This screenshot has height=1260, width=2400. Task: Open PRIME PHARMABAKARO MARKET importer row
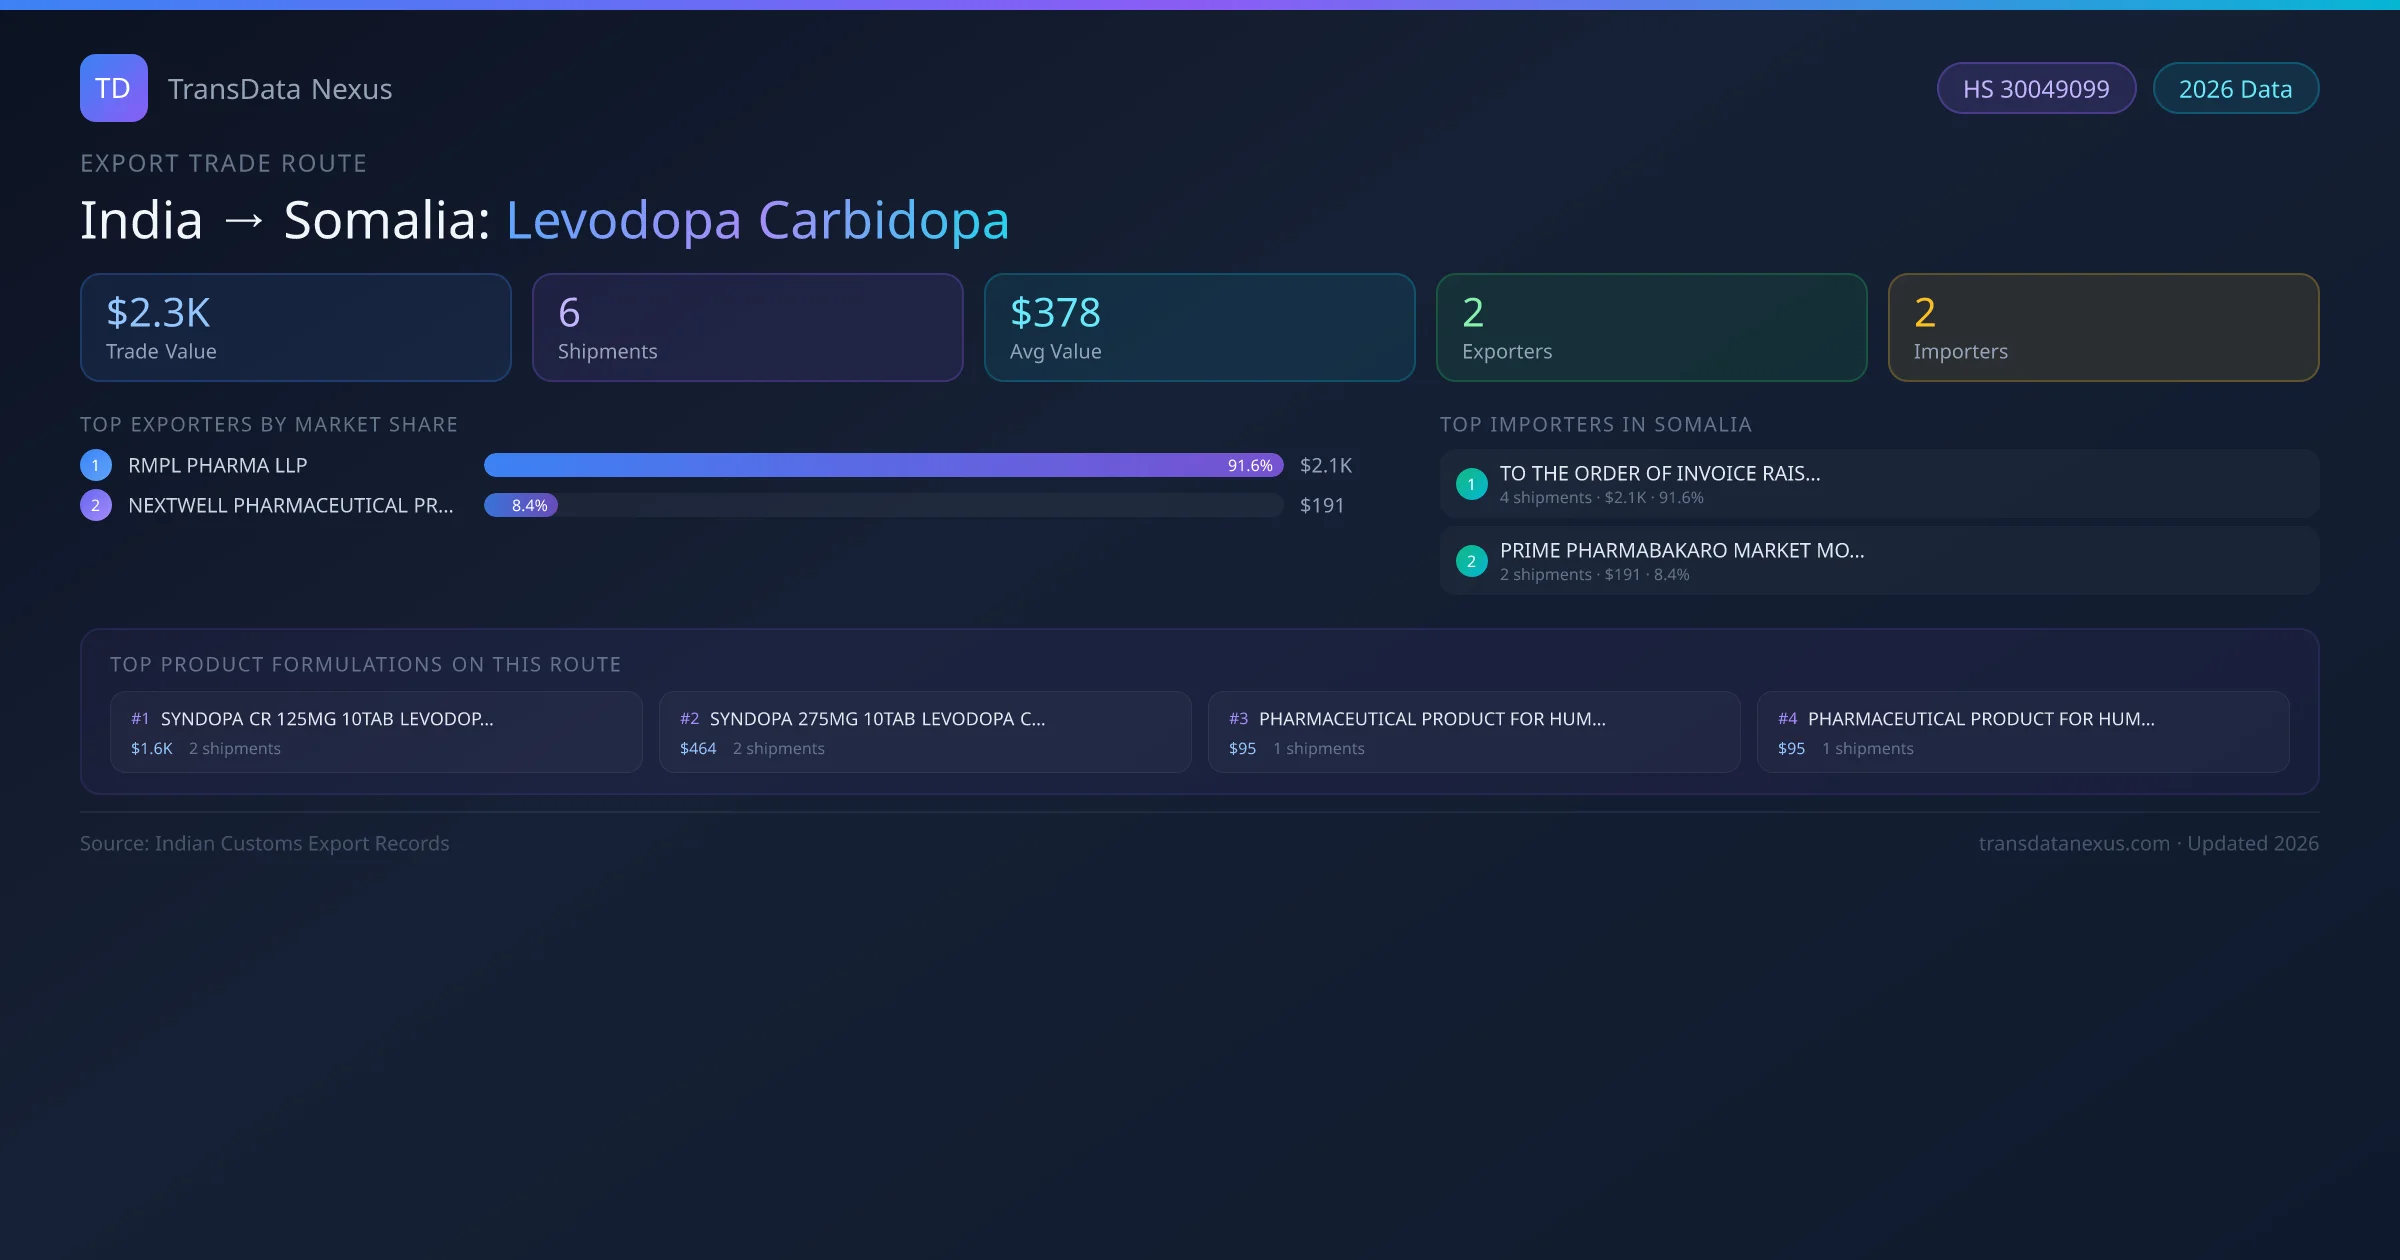point(1878,561)
